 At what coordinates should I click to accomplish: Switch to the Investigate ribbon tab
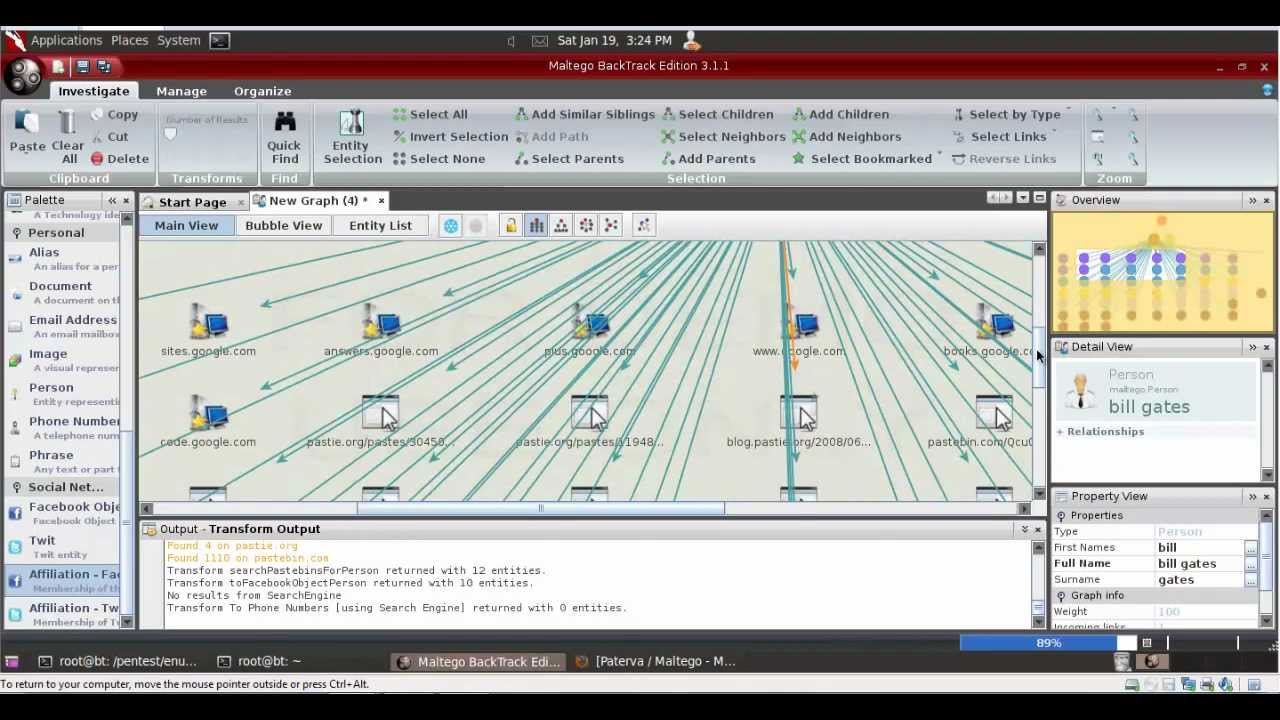93,91
